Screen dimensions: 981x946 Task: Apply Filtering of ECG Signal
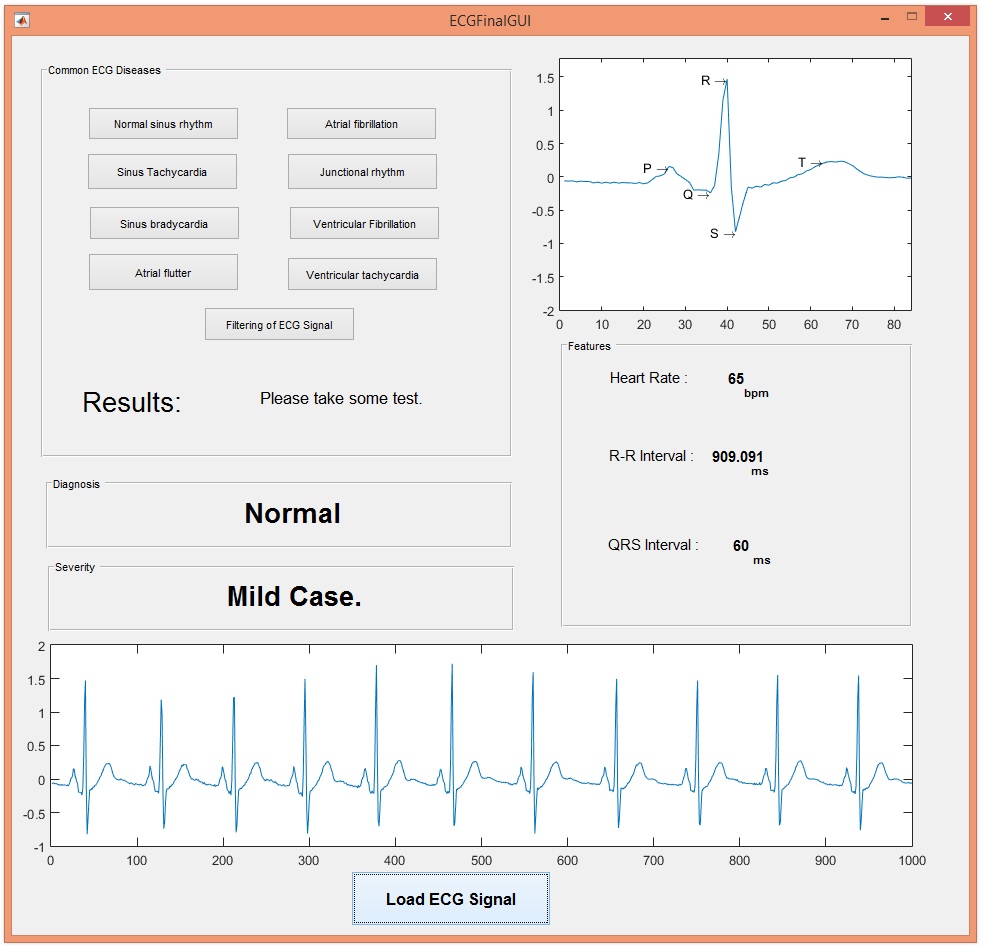point(278,323)
